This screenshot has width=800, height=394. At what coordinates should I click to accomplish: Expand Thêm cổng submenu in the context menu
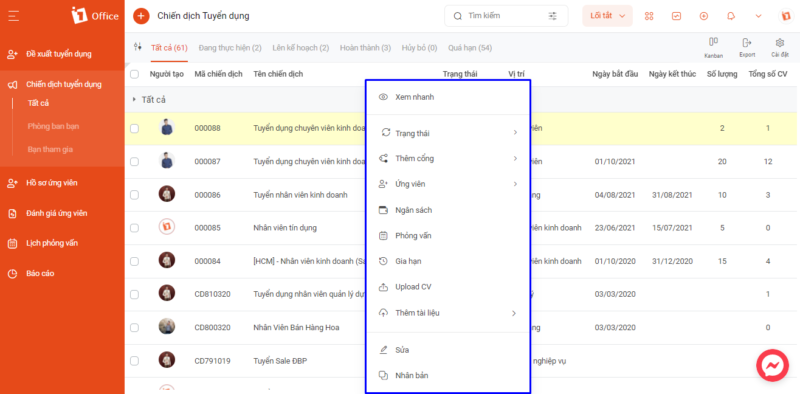tap(448, 159)
